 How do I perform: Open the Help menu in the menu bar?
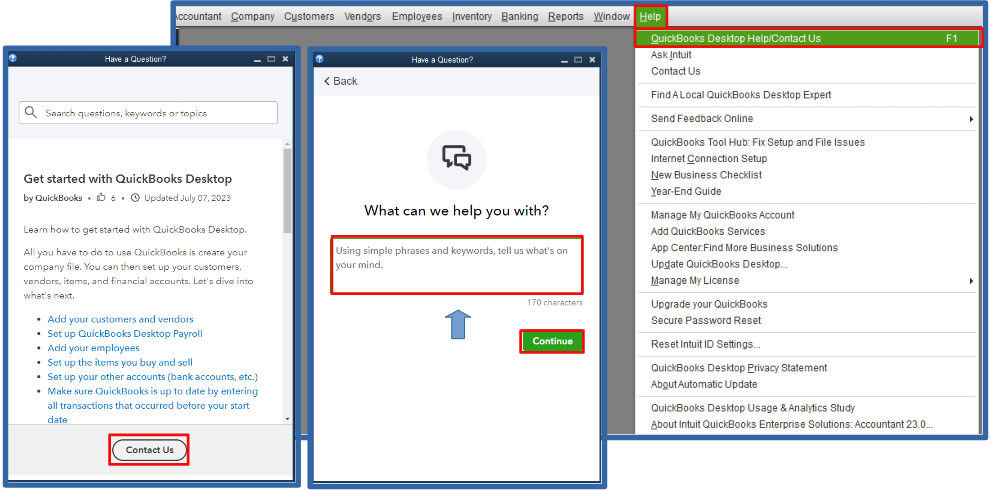click(649, 16)
